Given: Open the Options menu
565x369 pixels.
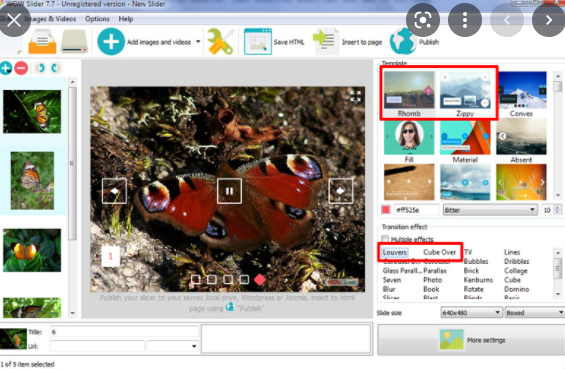Looking at the screenshot, I should point(97,19).
